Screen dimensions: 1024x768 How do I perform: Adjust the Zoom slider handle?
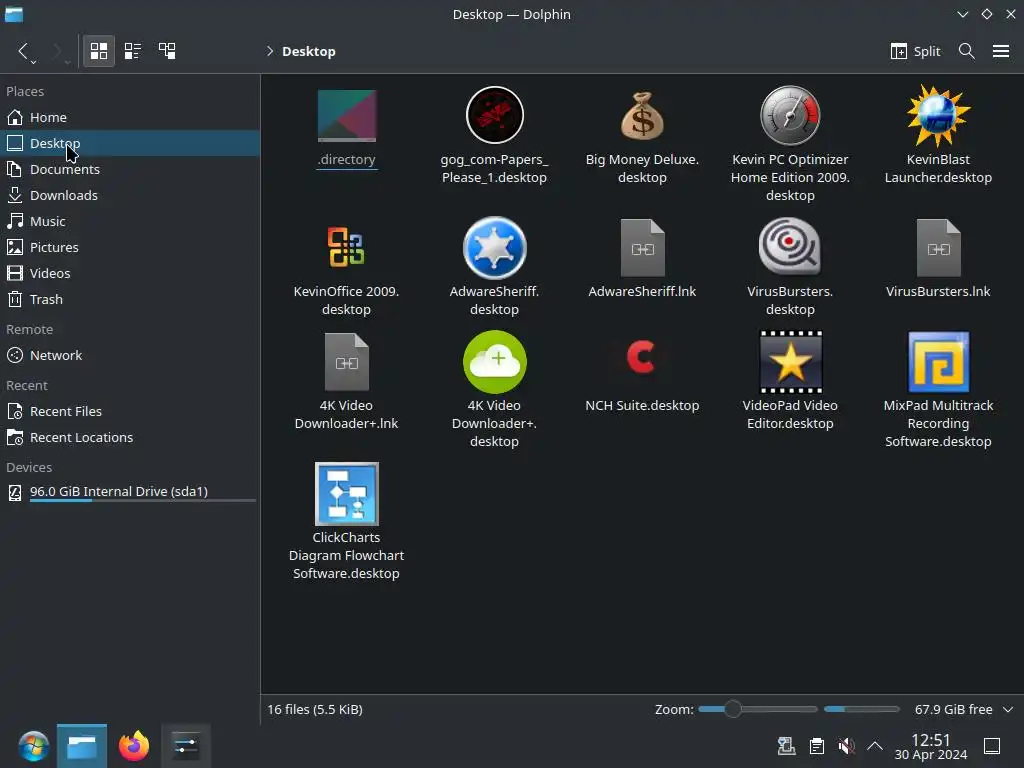click(x=733, y=709)
